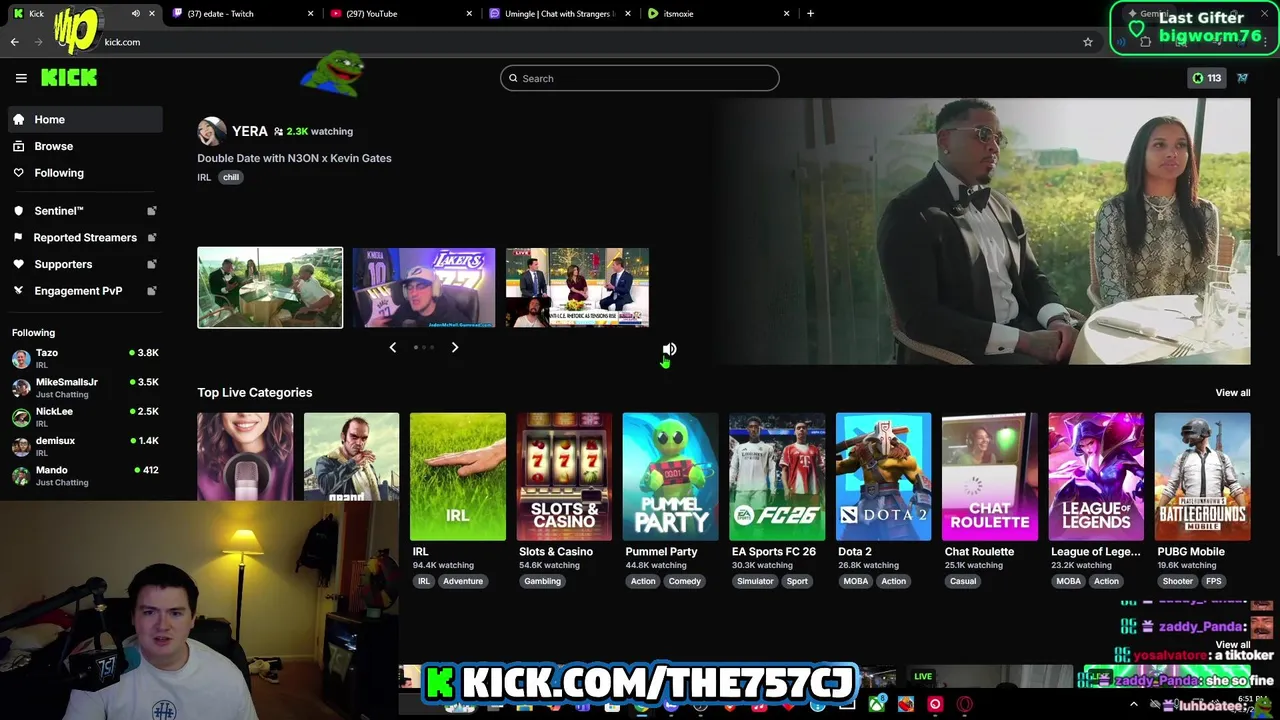
Task: Click the search magnifier icon
Action: coord(513,78)
